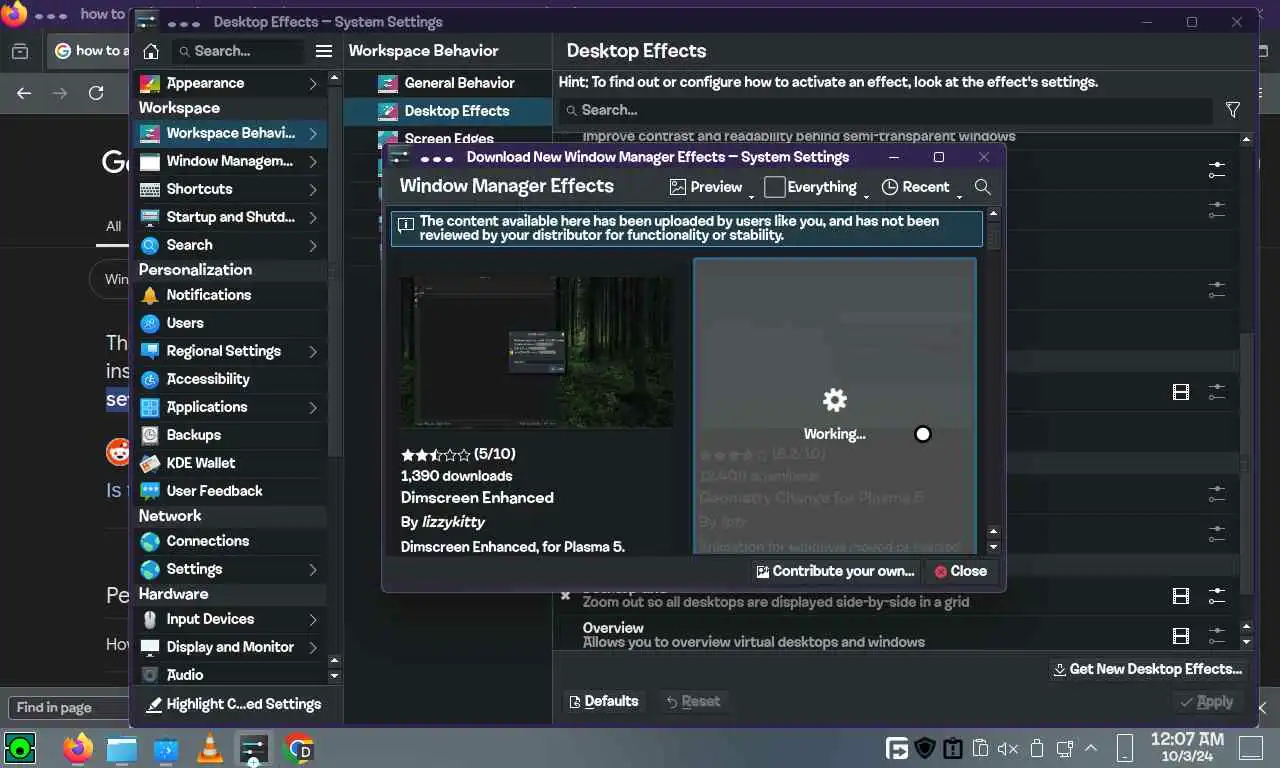Viewport: 1280px width, 768px height.
Task: Open Users settings in the sidebar
Action: [x=230, y=323]
